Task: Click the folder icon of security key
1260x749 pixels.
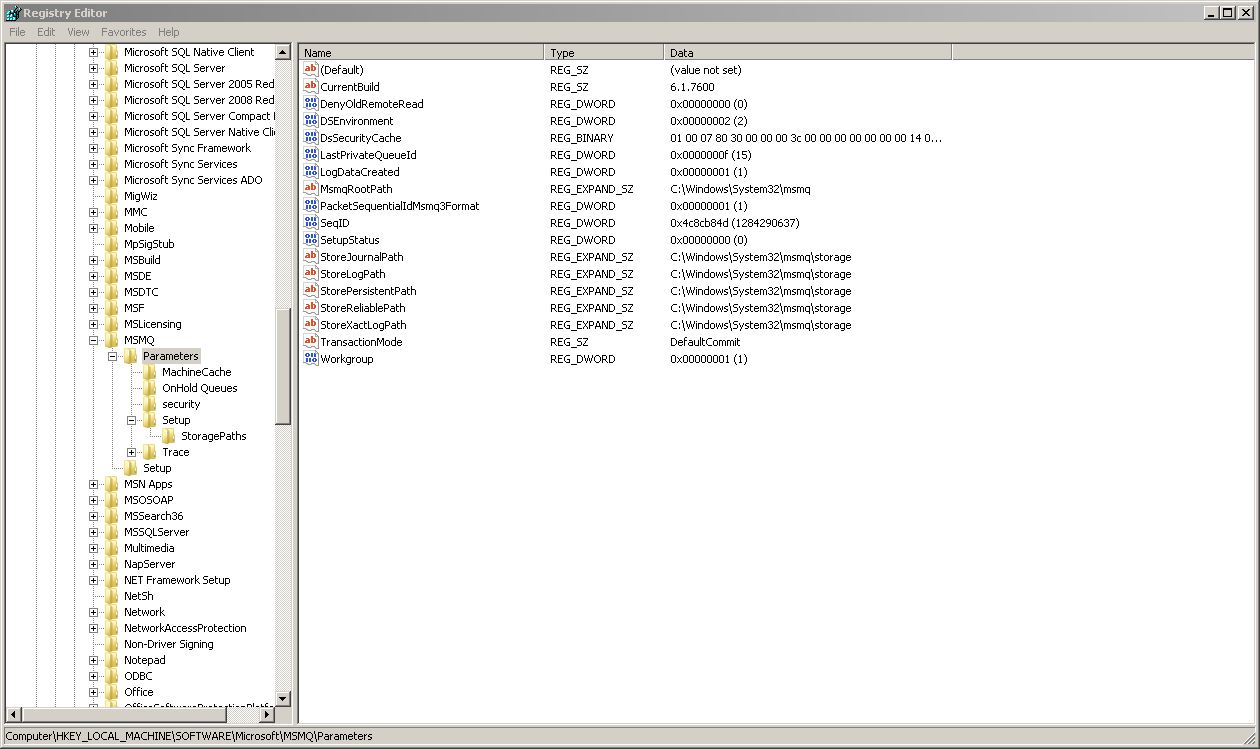Action: [x=150, y=404]
